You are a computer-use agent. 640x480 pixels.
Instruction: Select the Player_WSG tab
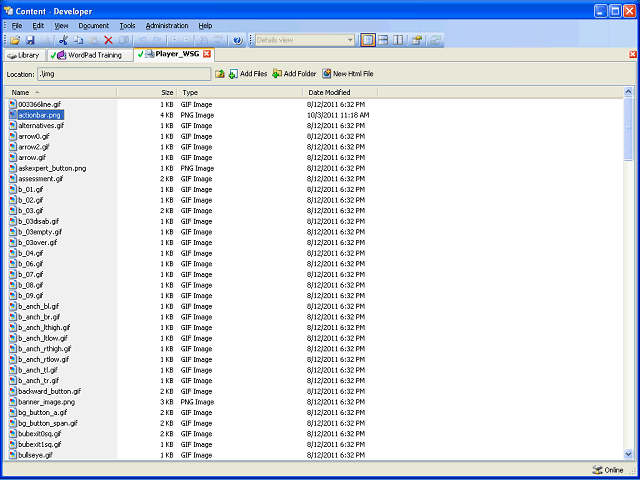pyautogui.click(x=174, y=54)
